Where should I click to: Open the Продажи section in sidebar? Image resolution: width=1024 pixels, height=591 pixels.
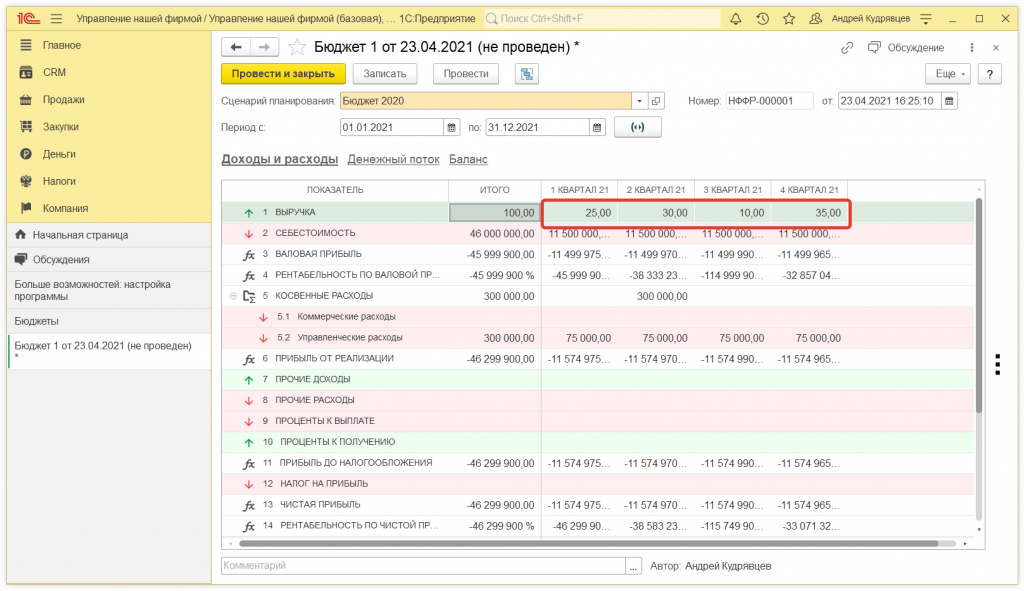point(63,100)
